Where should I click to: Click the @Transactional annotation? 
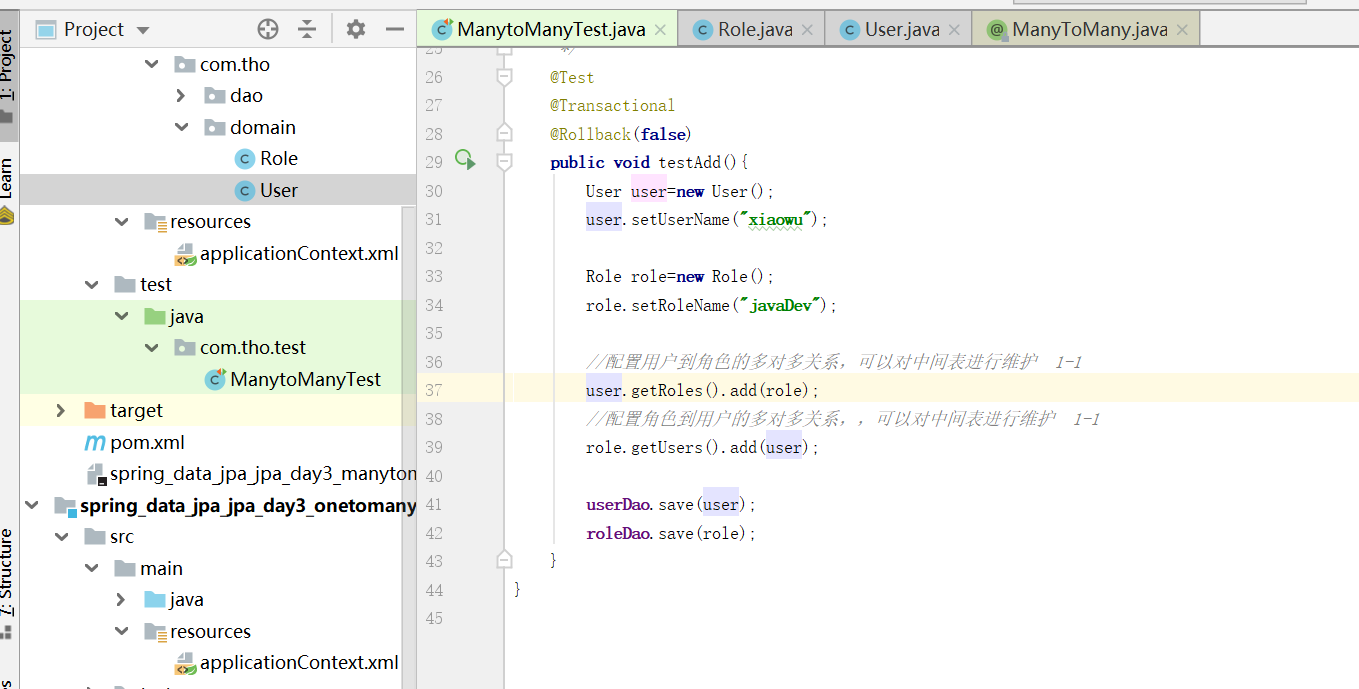tap(612, 105)
